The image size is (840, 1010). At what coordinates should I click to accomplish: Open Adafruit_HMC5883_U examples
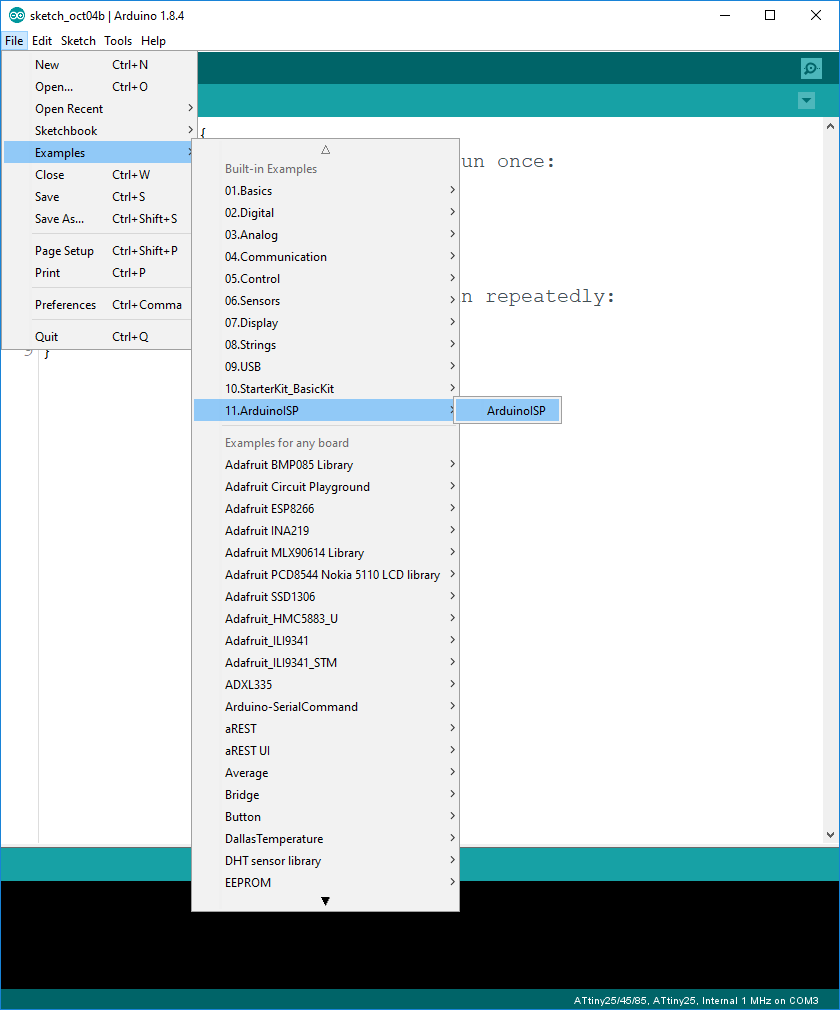click(x=326, y=618)
